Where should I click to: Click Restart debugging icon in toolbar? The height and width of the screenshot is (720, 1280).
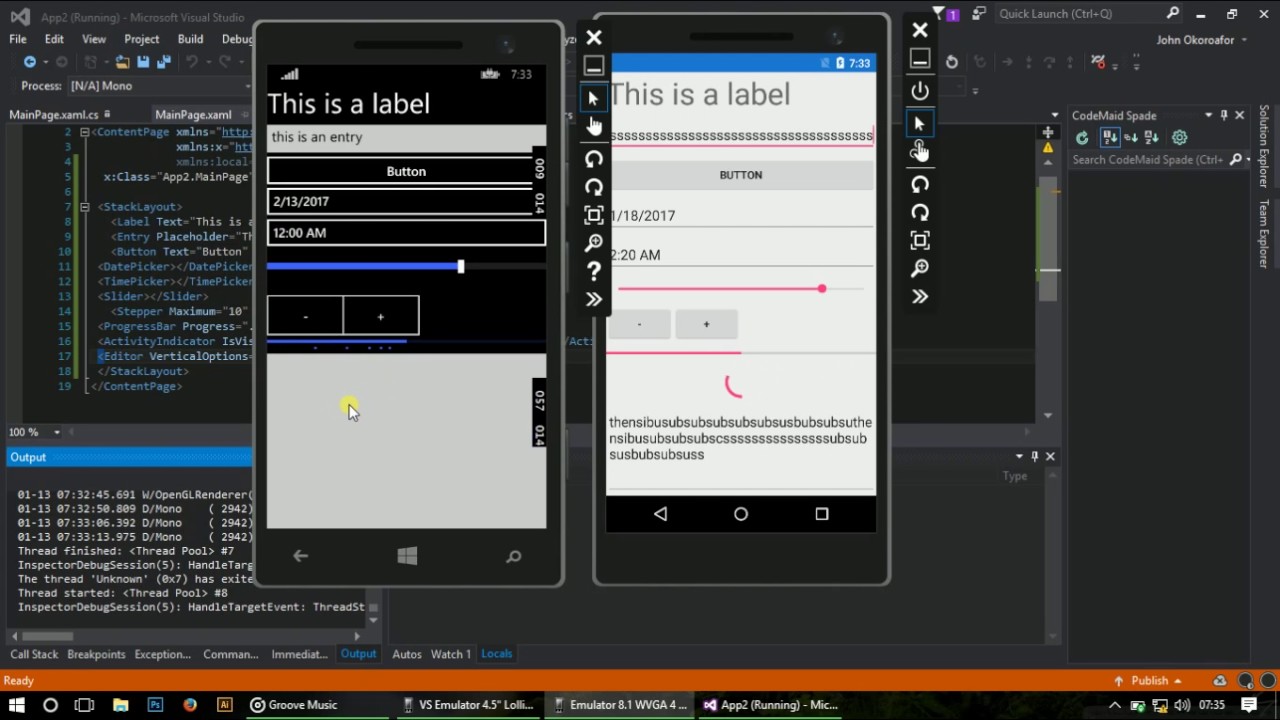click(x=952, y=62)
